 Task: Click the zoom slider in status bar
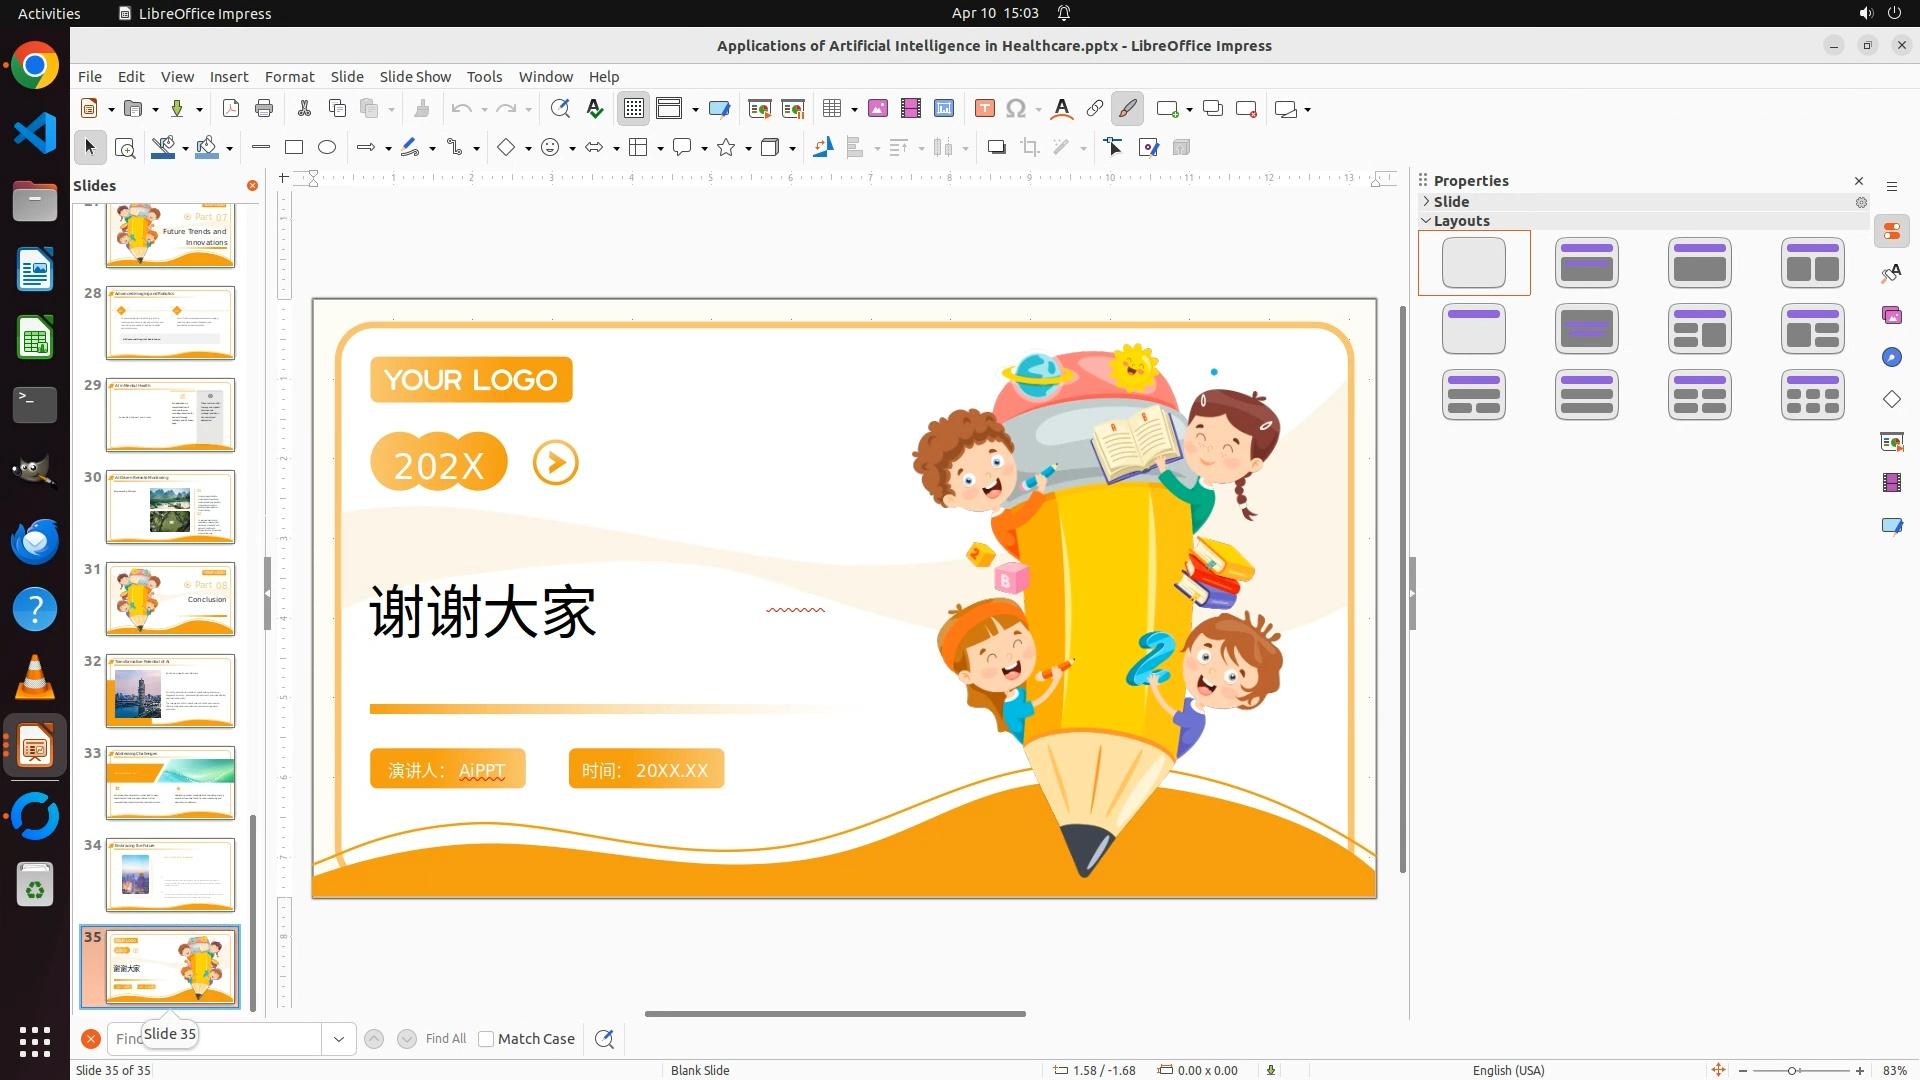point(1792,1070)
